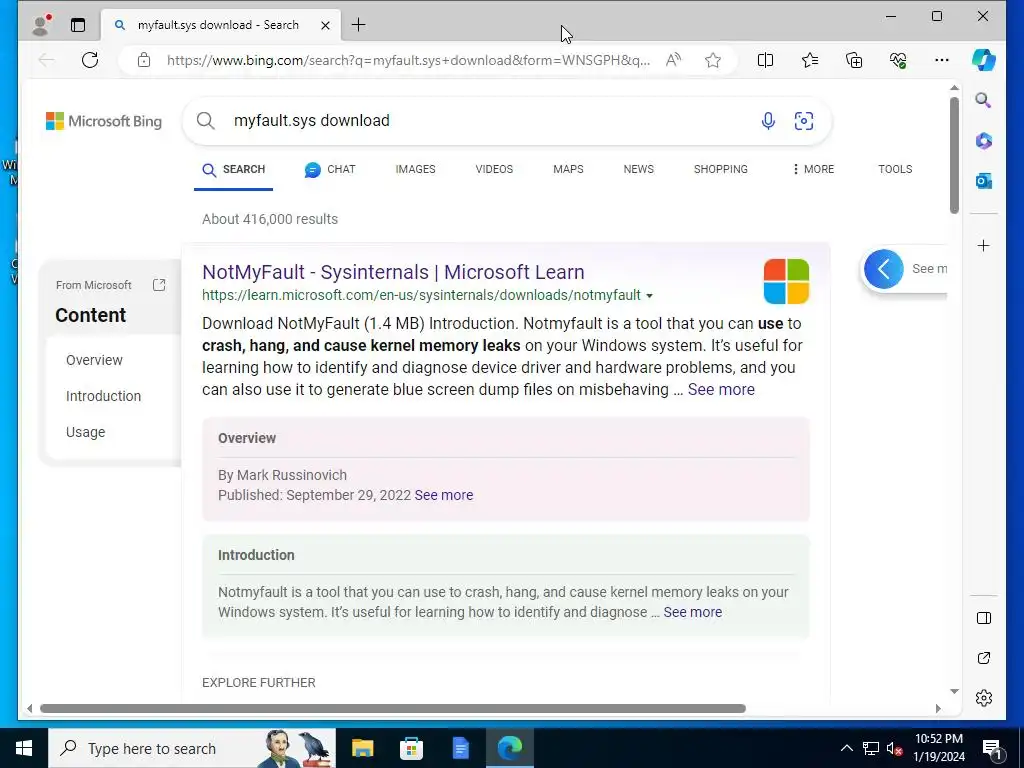Expand the dropdown arrow beside result URL

[649, 296]
